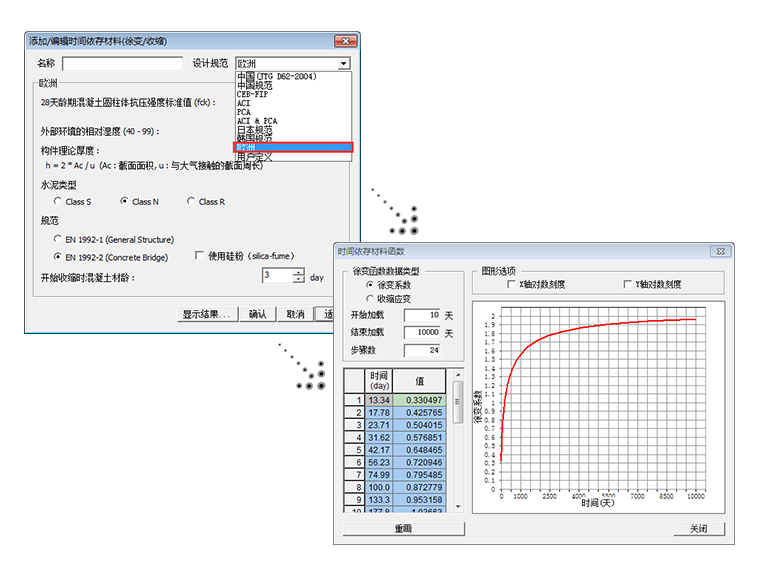Click table cell 133.3

[x=379, y=500]
